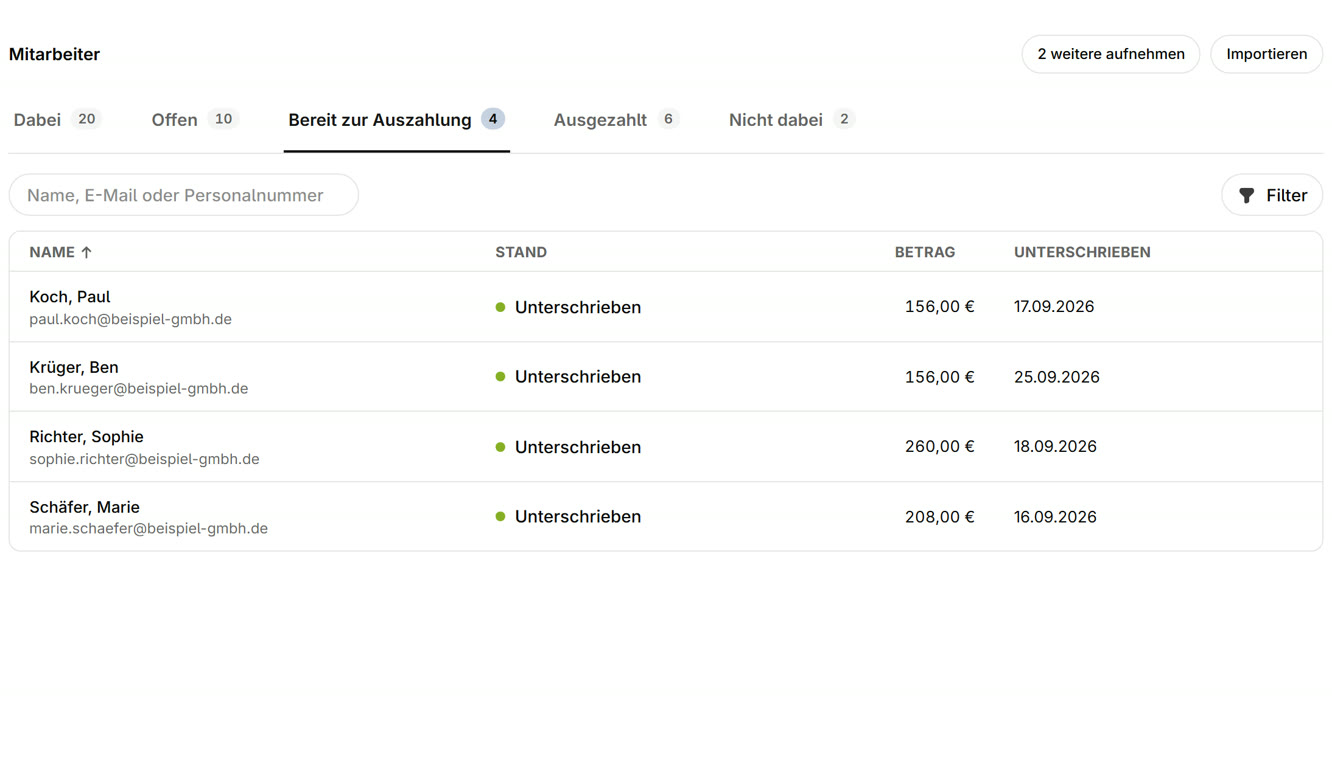Click the Mitarbeiter heading

click(54, 54)
